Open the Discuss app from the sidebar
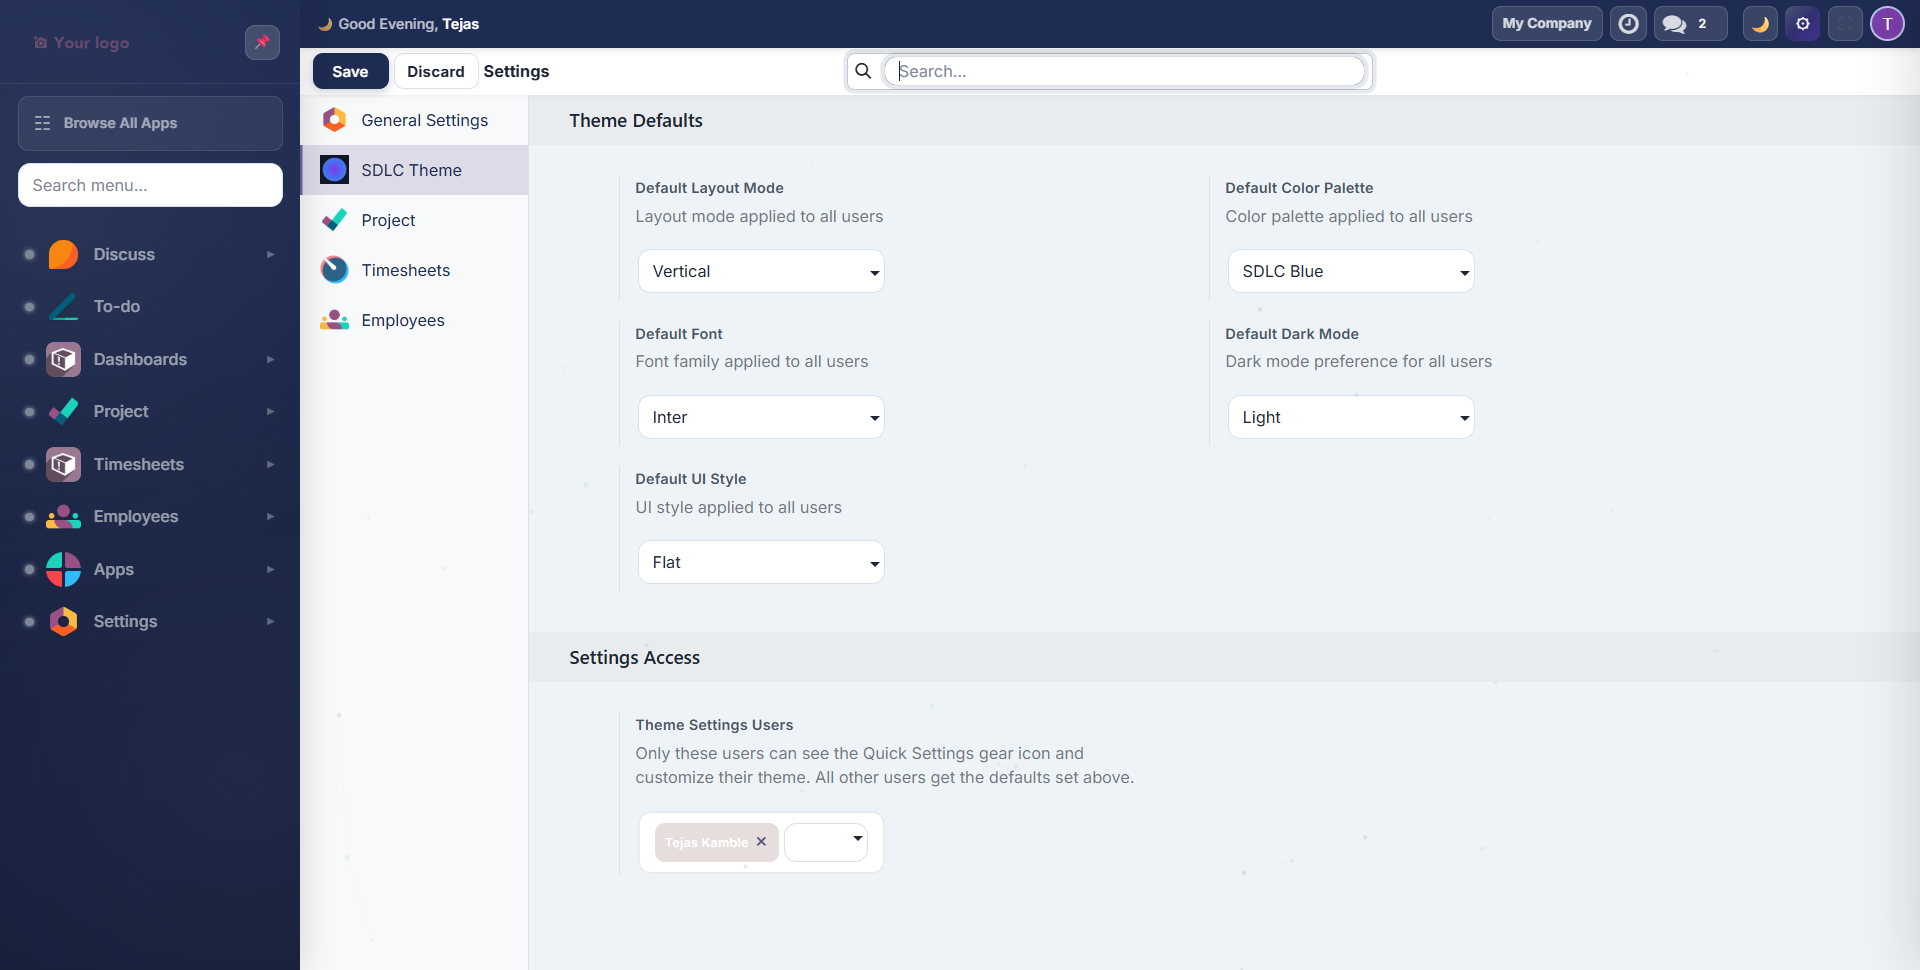Viewport: 1920px width, 970px height. coord(123,254)
